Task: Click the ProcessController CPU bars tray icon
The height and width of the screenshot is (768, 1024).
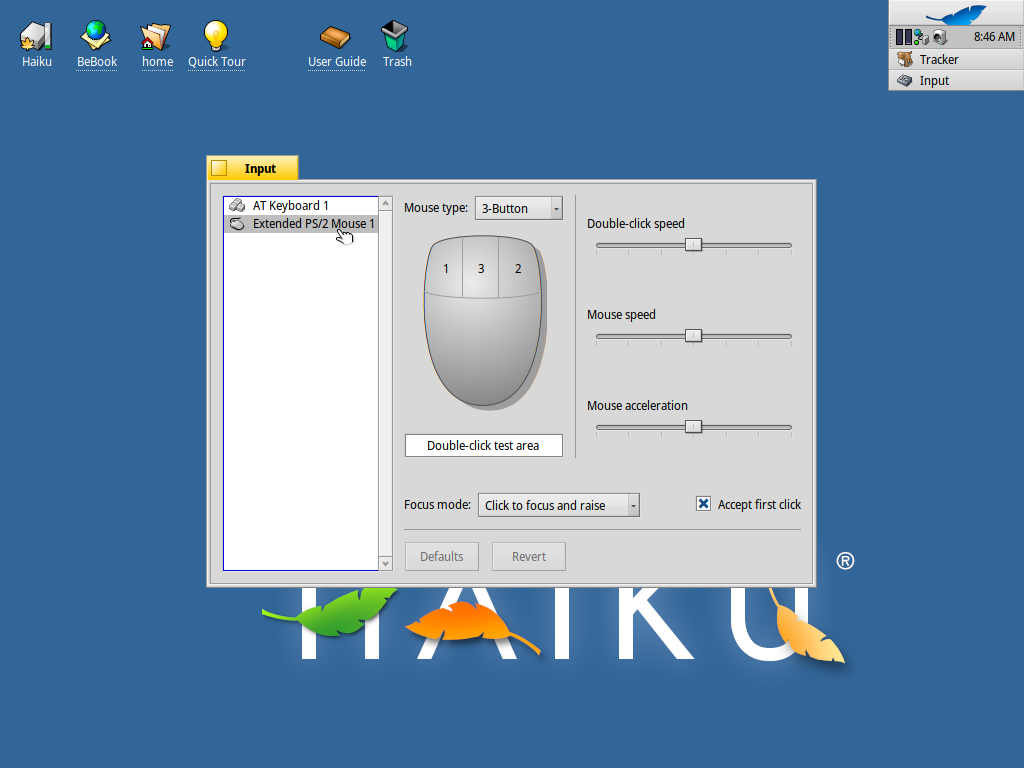Action: pos(903,37)
